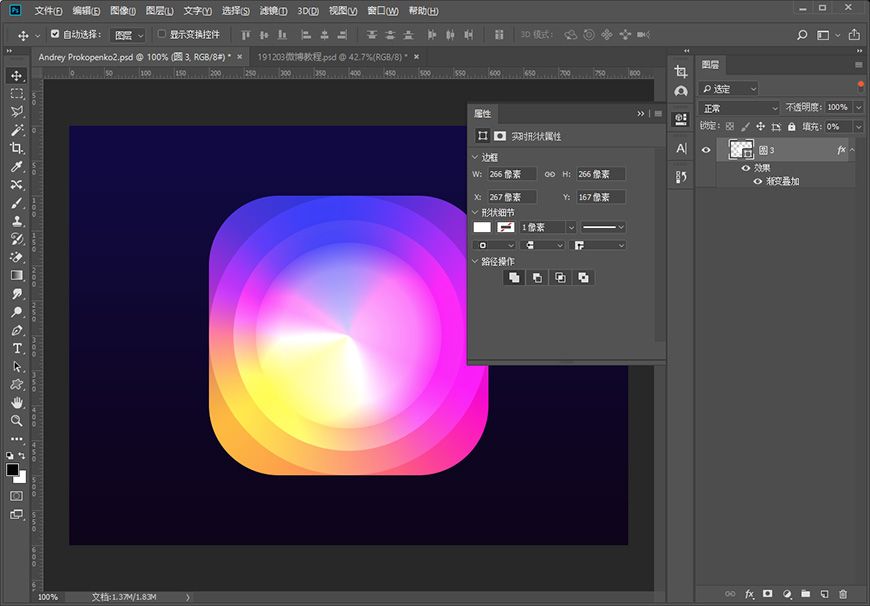Select the Hand tool

17,402
